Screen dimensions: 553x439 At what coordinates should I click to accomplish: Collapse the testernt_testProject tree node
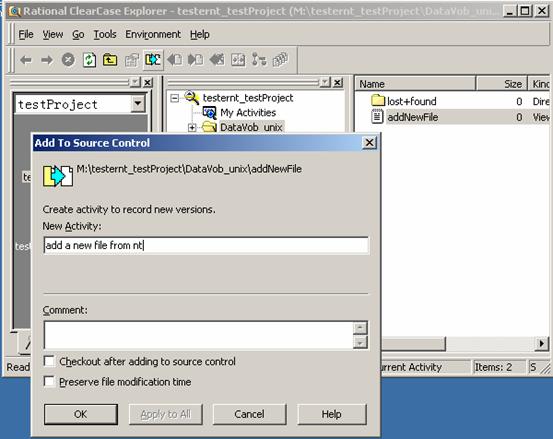[174, 98]
